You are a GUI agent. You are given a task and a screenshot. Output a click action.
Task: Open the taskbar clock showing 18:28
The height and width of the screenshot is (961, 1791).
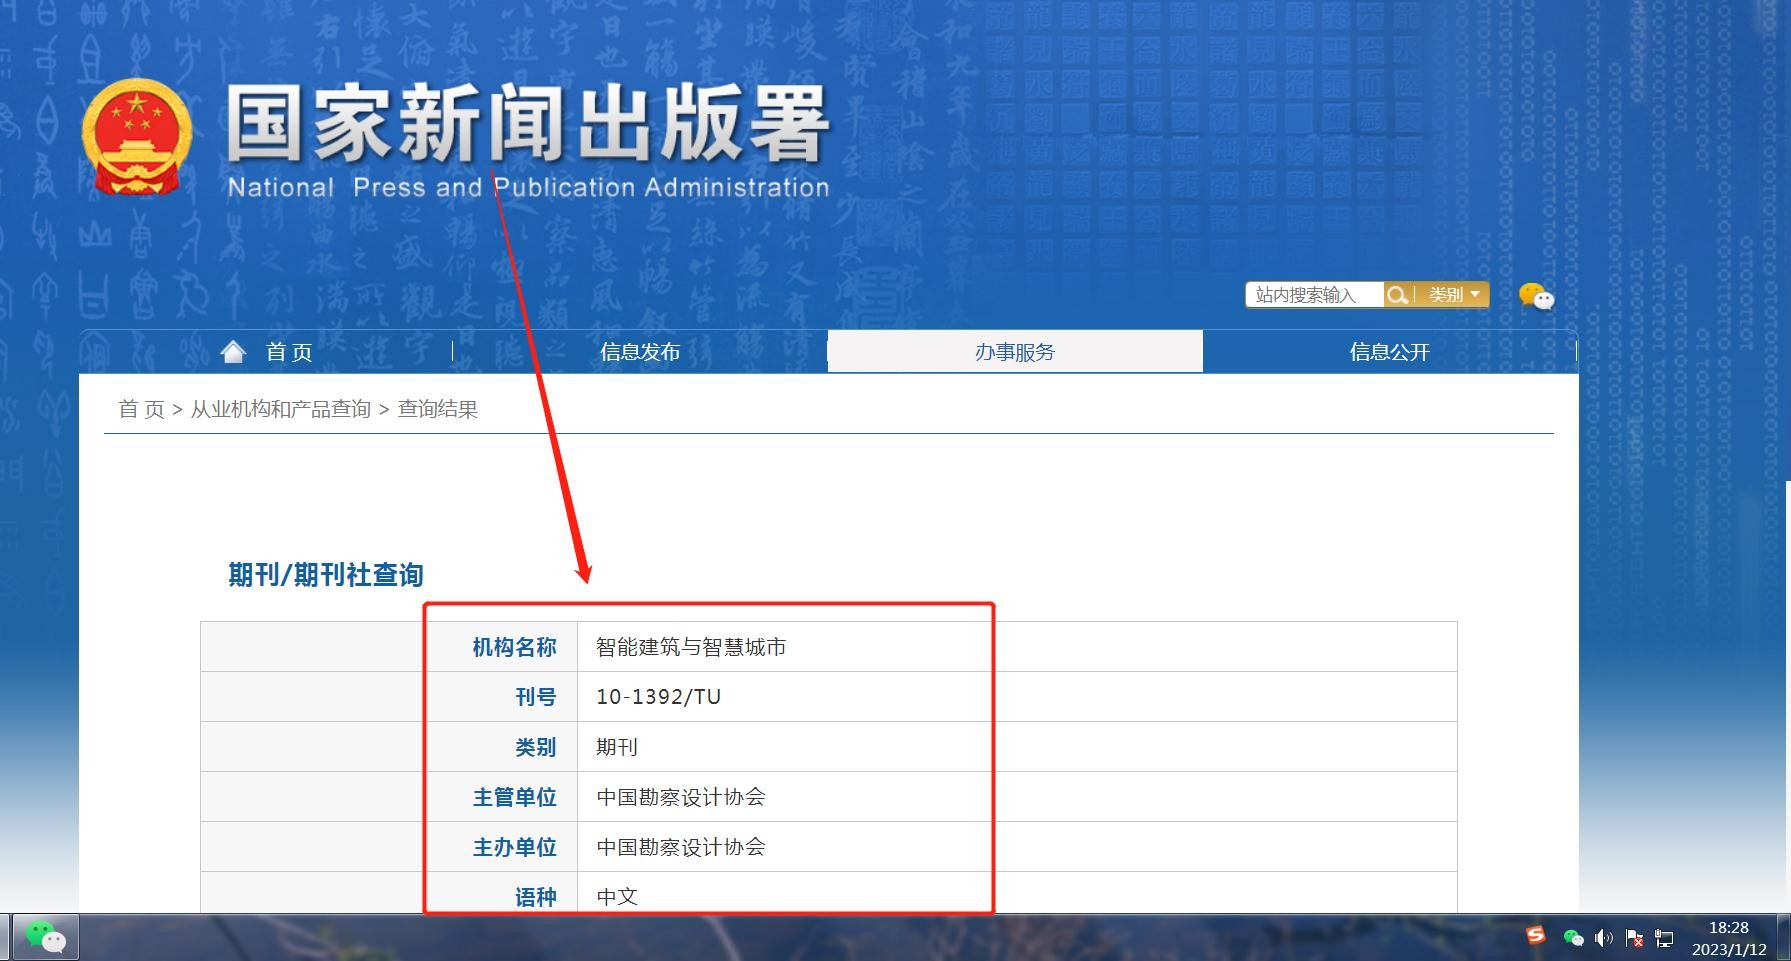point(1729,938)
